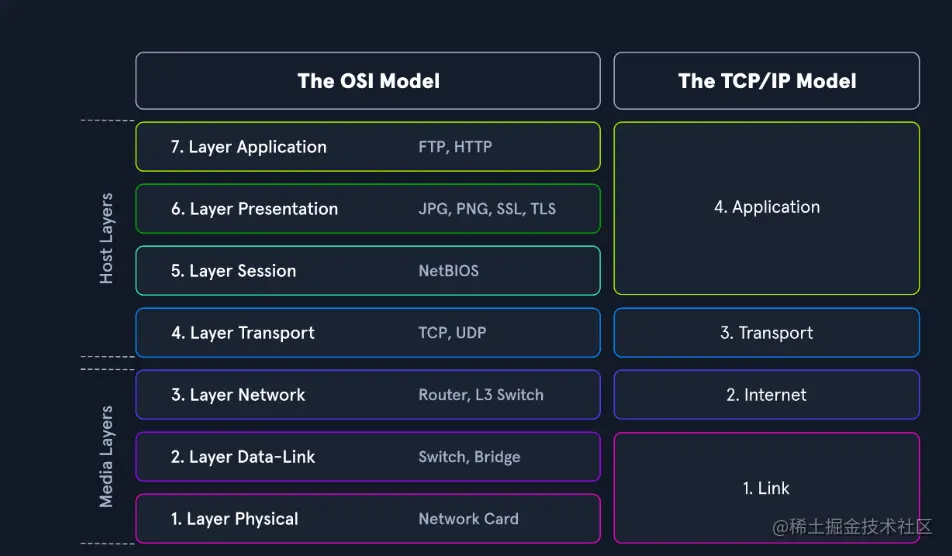Click the TCP/IP 2. Internet box
Viewport: 952px width, 556px height.
click(766, 395)
